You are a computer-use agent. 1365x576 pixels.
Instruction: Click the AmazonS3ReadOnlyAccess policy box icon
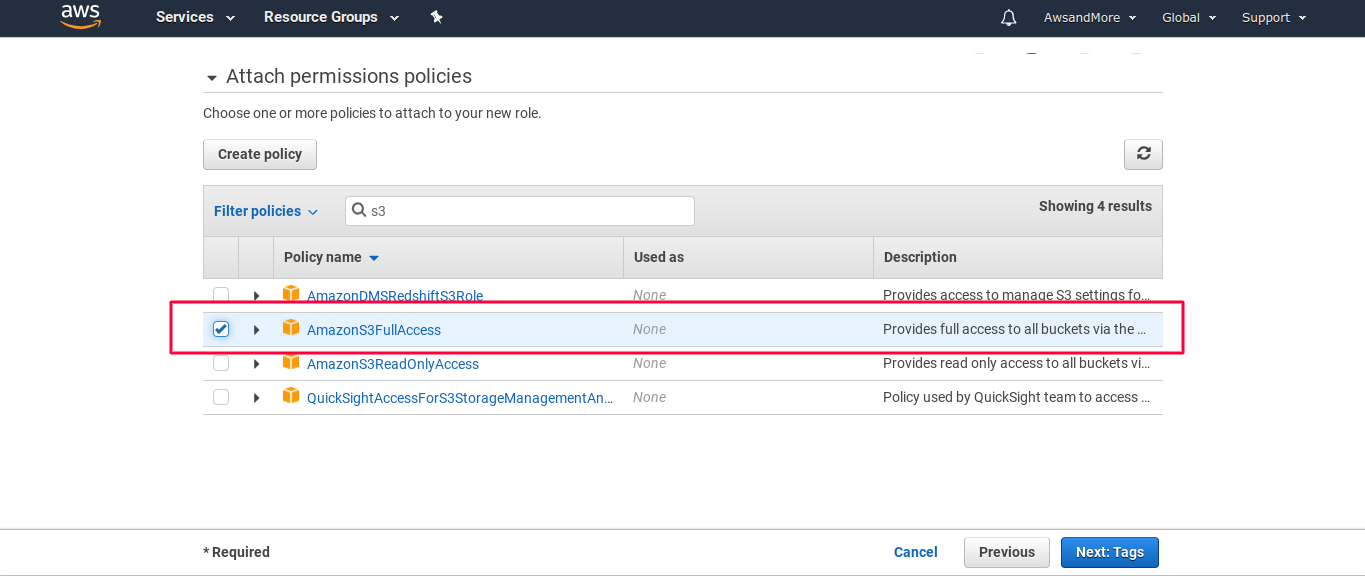291,362
